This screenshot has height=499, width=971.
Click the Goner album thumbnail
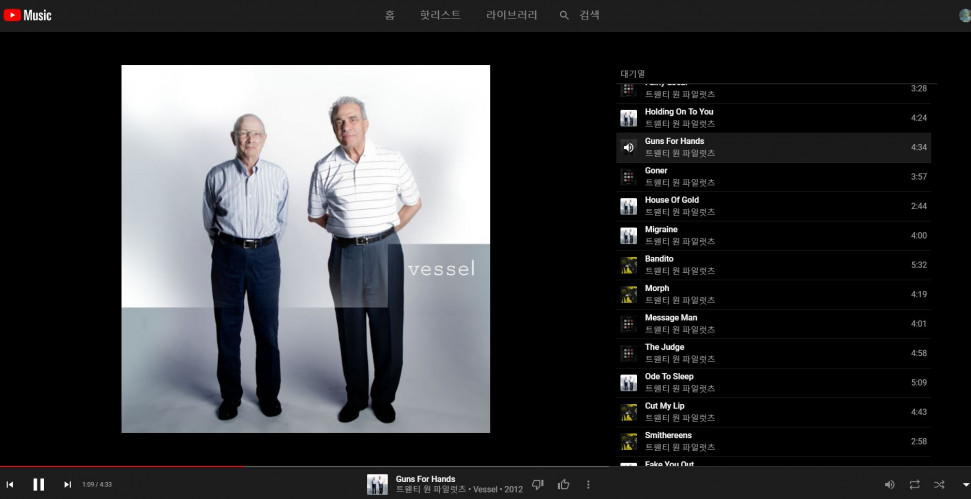pos(629,177)
